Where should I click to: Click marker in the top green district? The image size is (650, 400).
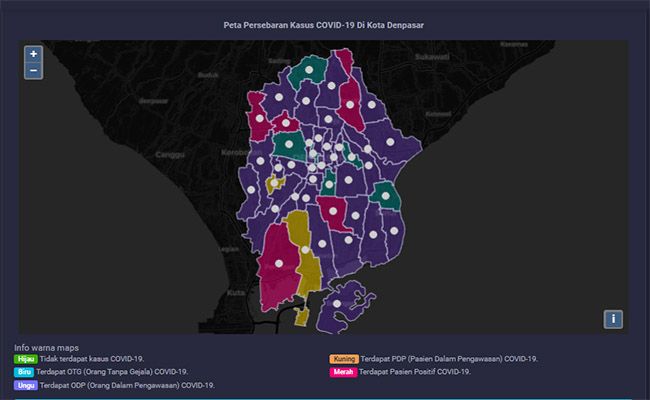[x=310, y=70]
